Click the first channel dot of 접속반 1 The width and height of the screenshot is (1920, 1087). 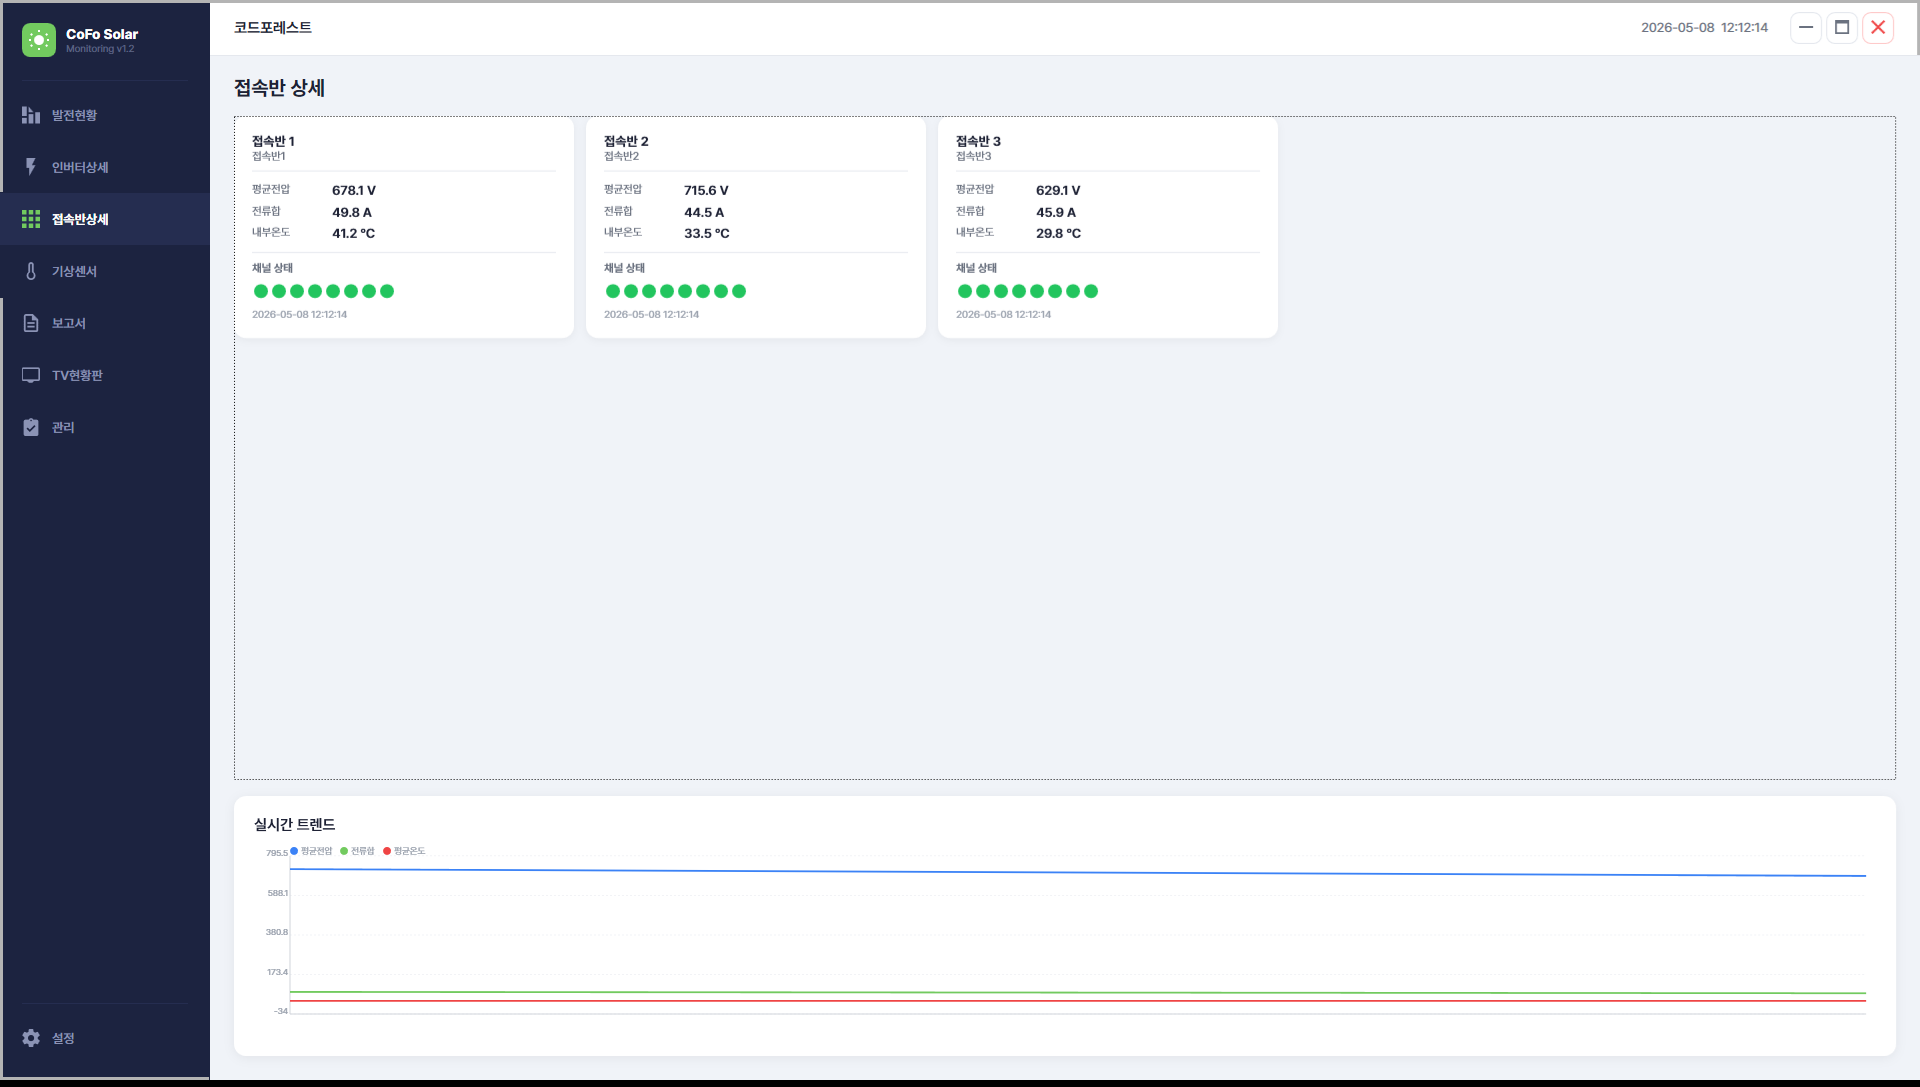coord(261,291)
